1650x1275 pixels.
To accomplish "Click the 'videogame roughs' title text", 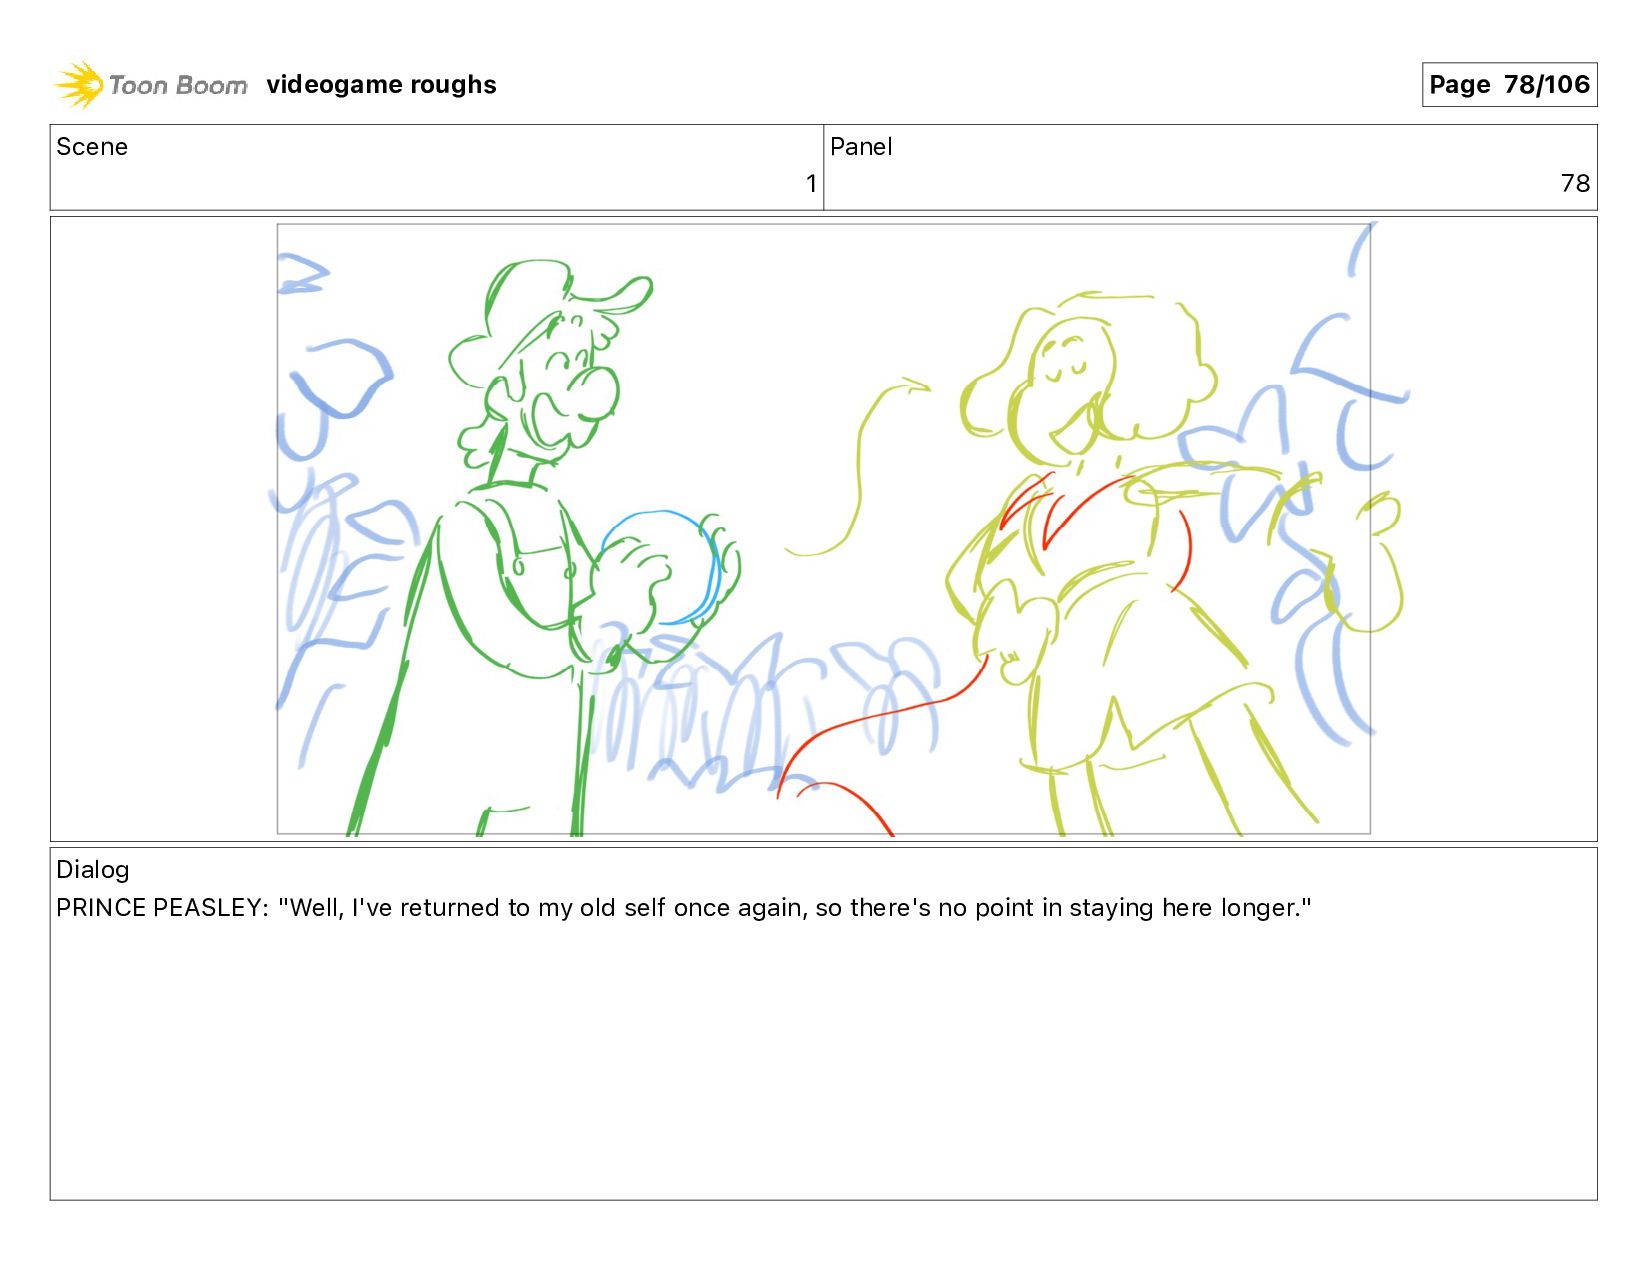I will tap(381, 85).
